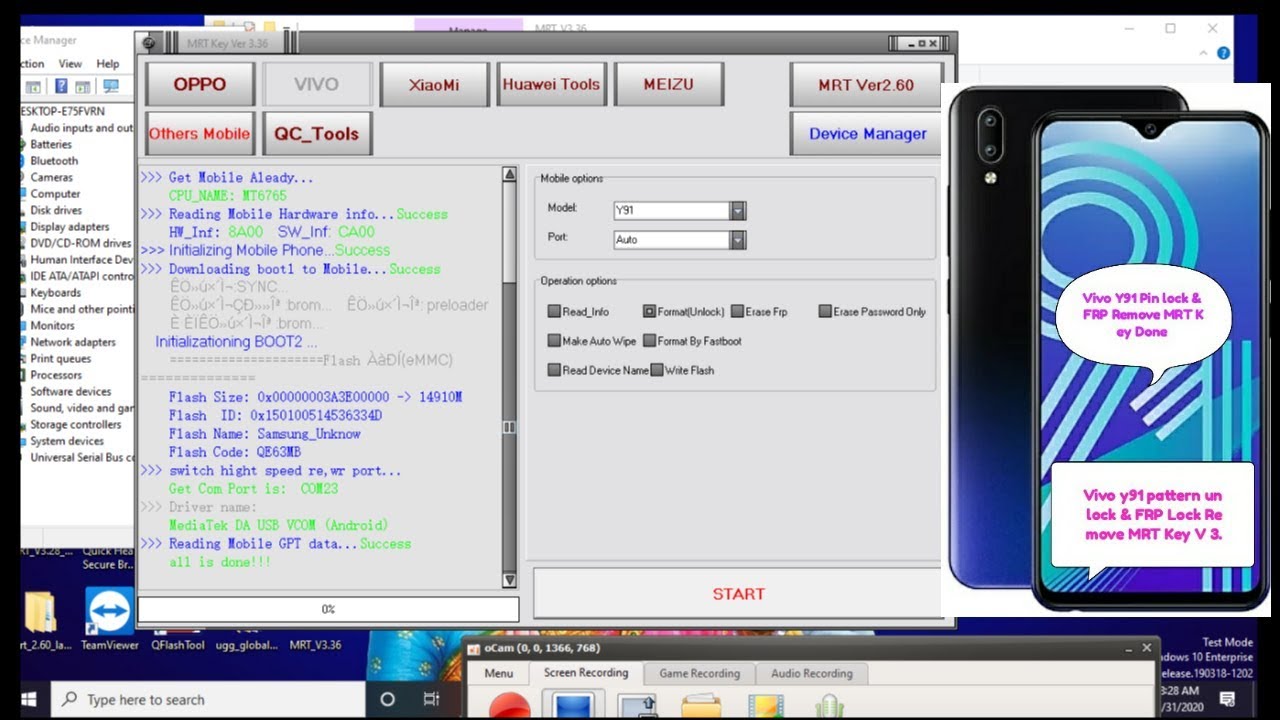Launch MRT Ver2.60 module

tap(866, 84)
